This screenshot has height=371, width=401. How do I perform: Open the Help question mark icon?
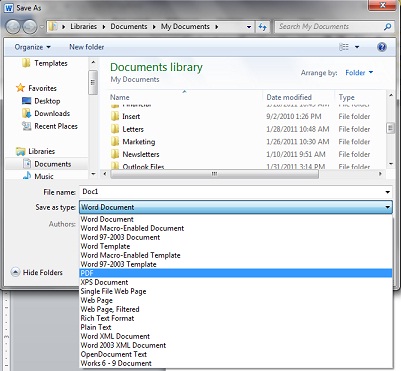point(382,47)
